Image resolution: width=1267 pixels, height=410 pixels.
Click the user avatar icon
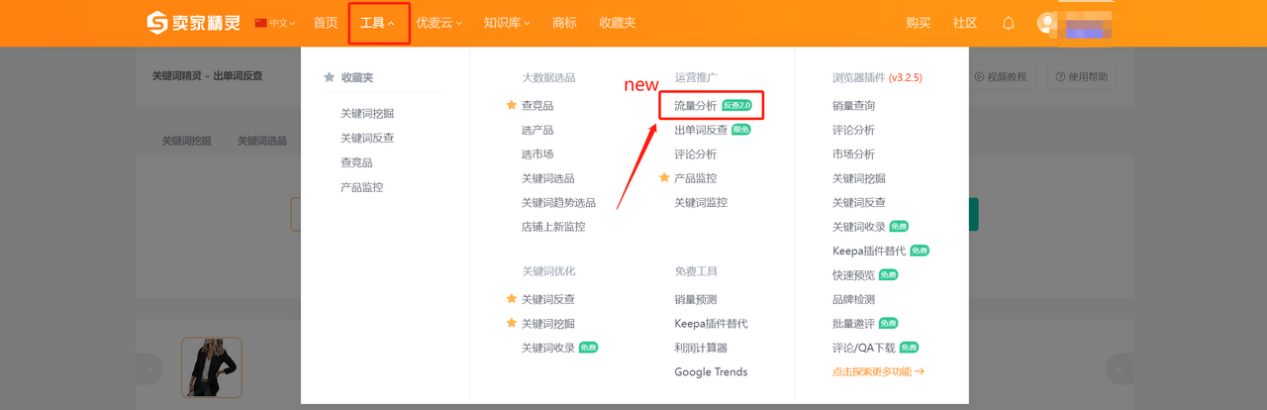(1047, 22)
